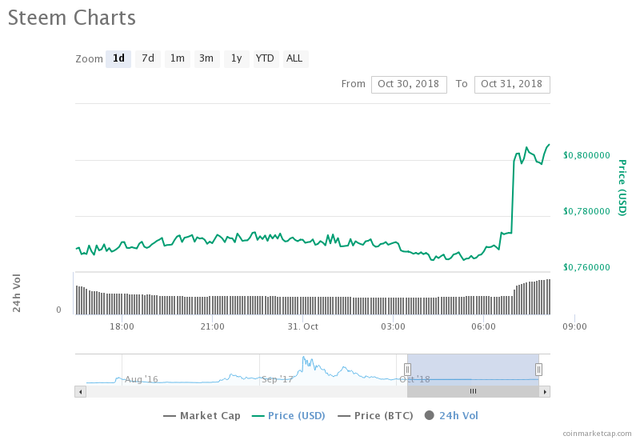
Task: Click the Price (USD) axis title
Action: [x=622, y=187]
